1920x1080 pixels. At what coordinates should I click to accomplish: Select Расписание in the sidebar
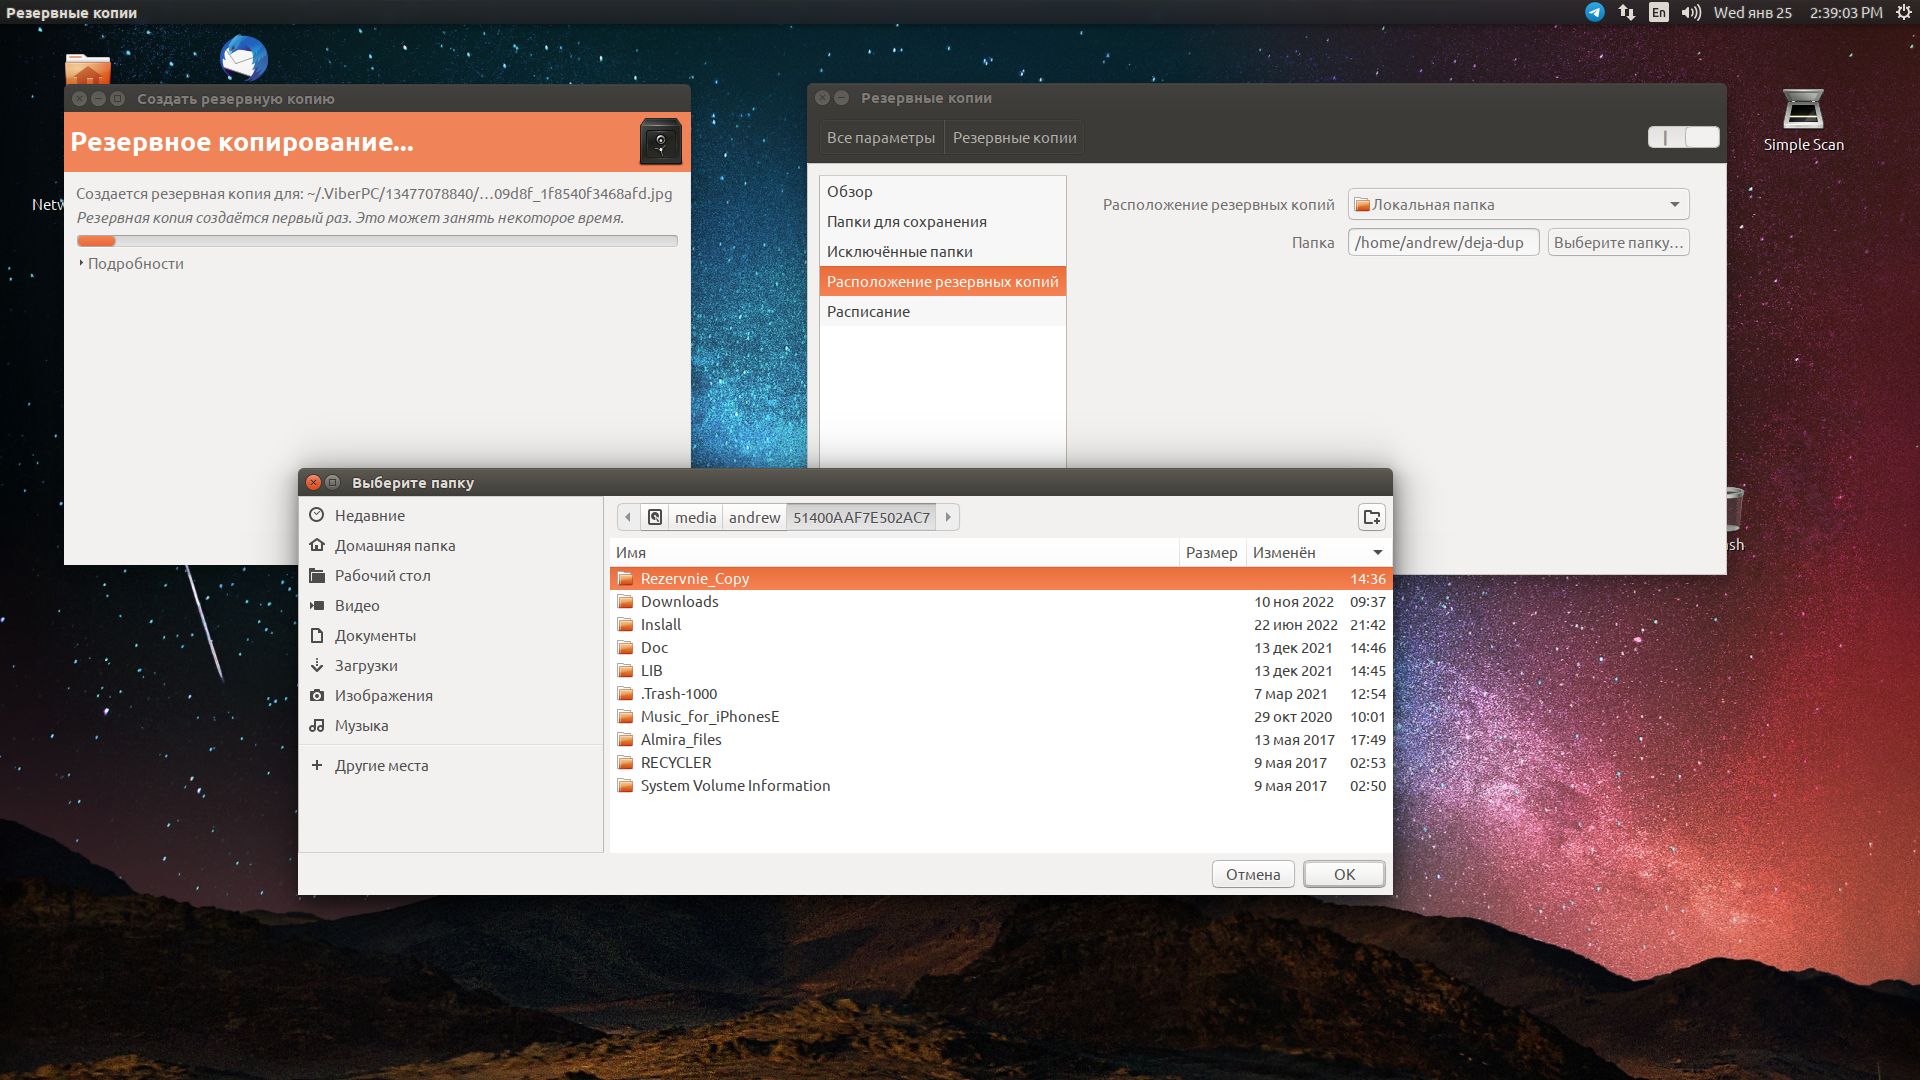point(868,312)
